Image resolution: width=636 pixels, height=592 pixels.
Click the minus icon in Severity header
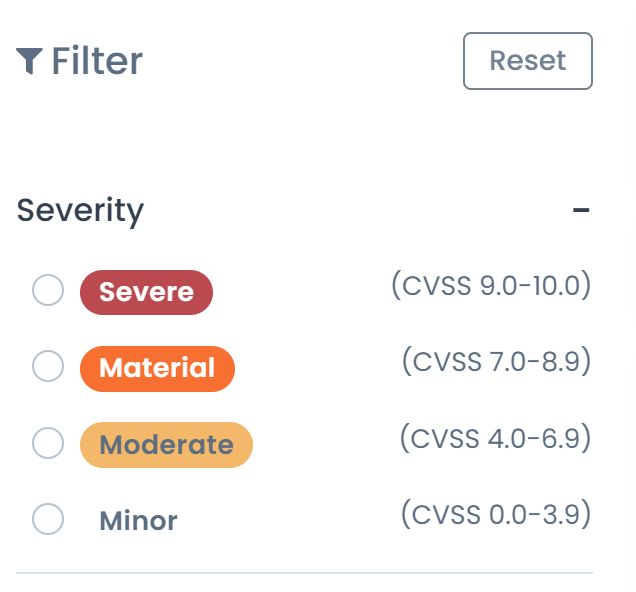(581, 211)
